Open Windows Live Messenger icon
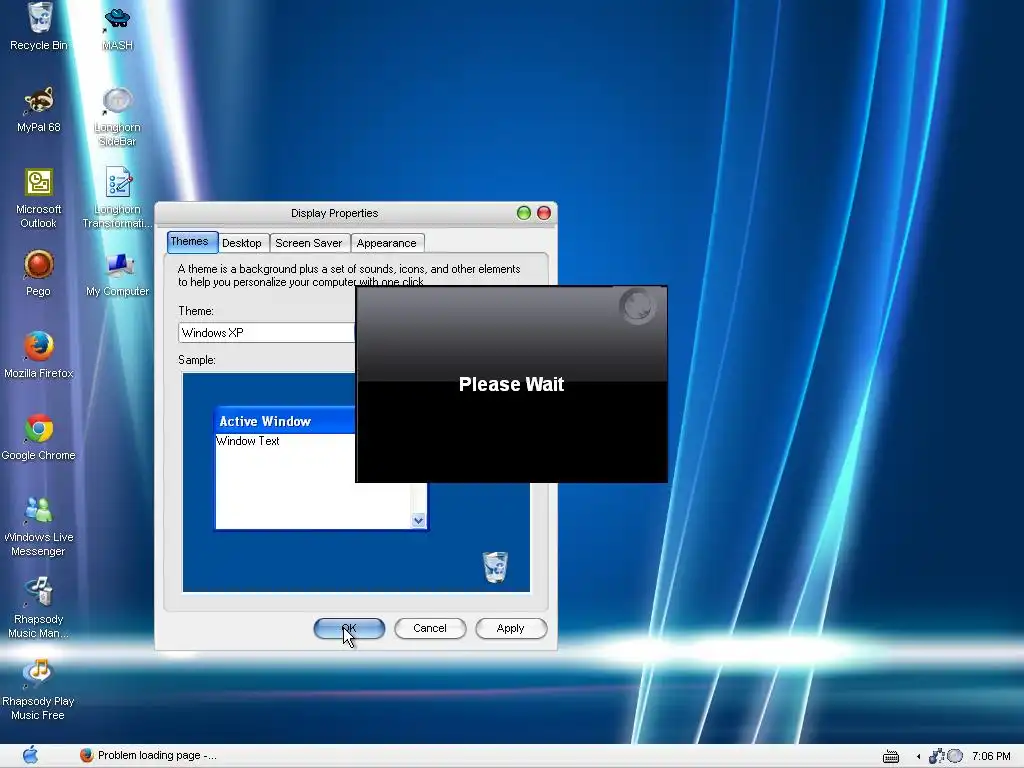This screenshot has height=768, width=1024. pos(39,511)
